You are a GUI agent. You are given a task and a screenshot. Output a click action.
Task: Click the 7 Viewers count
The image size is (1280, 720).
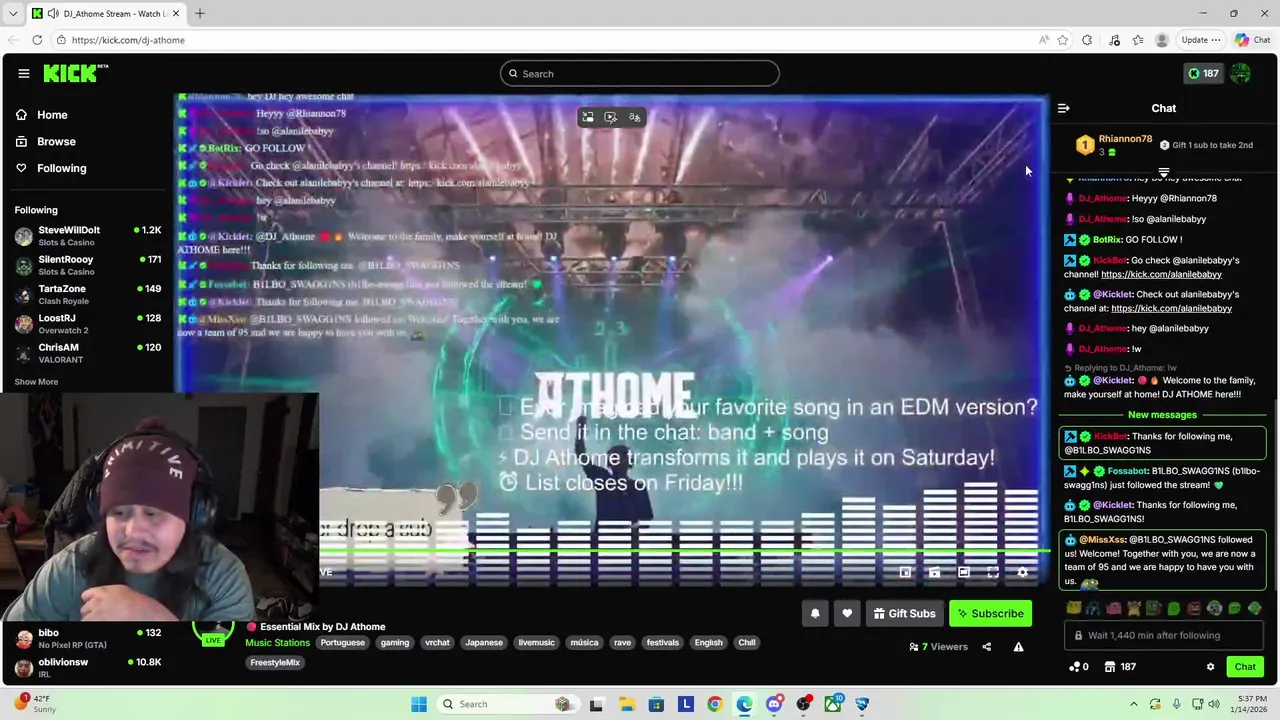[938, 647]
